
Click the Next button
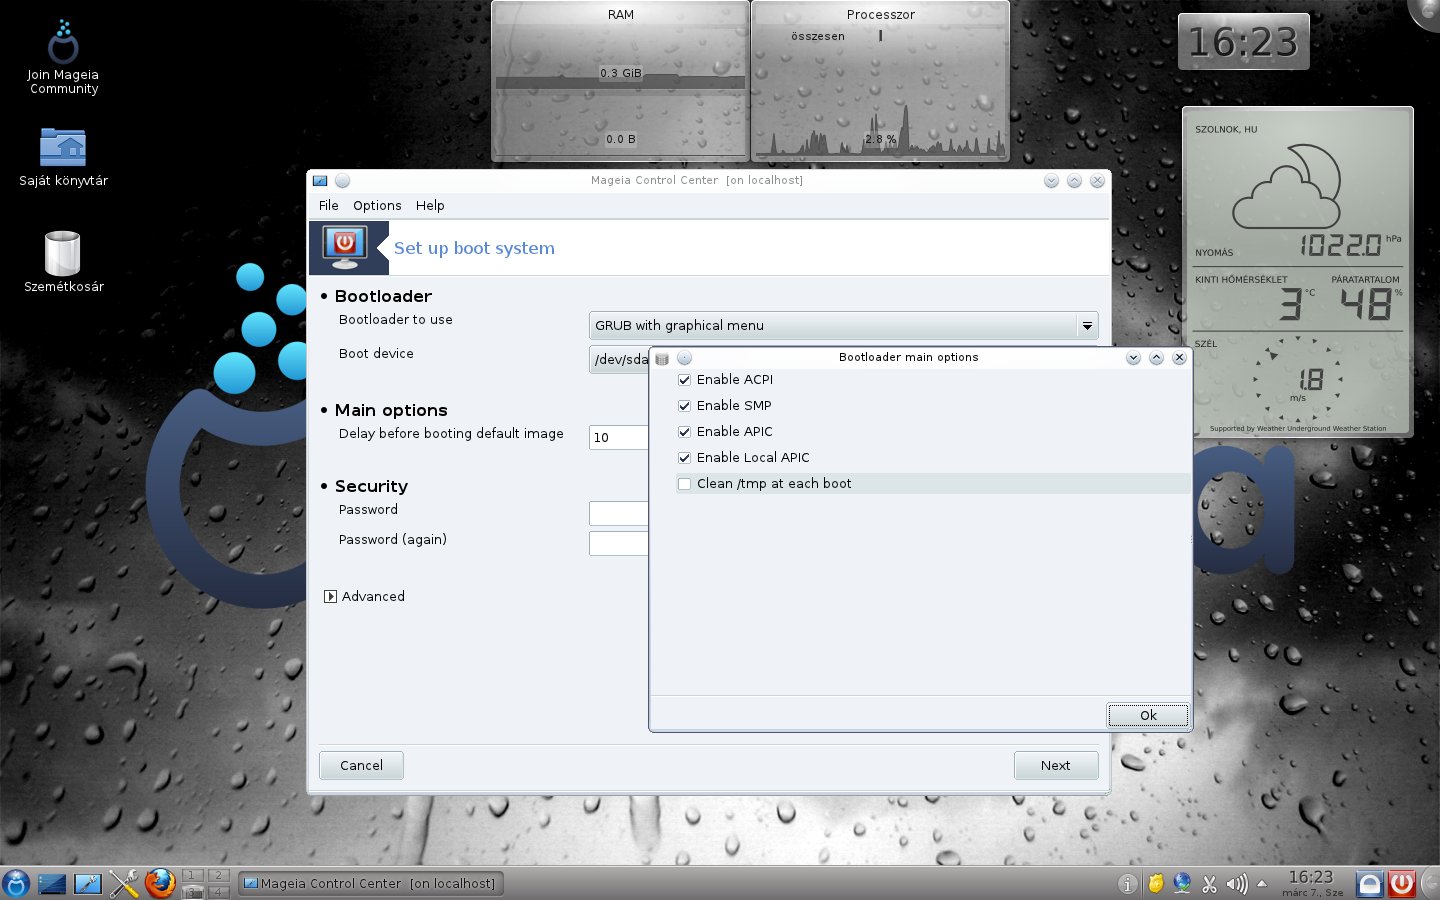click(x=1056, y=765)
